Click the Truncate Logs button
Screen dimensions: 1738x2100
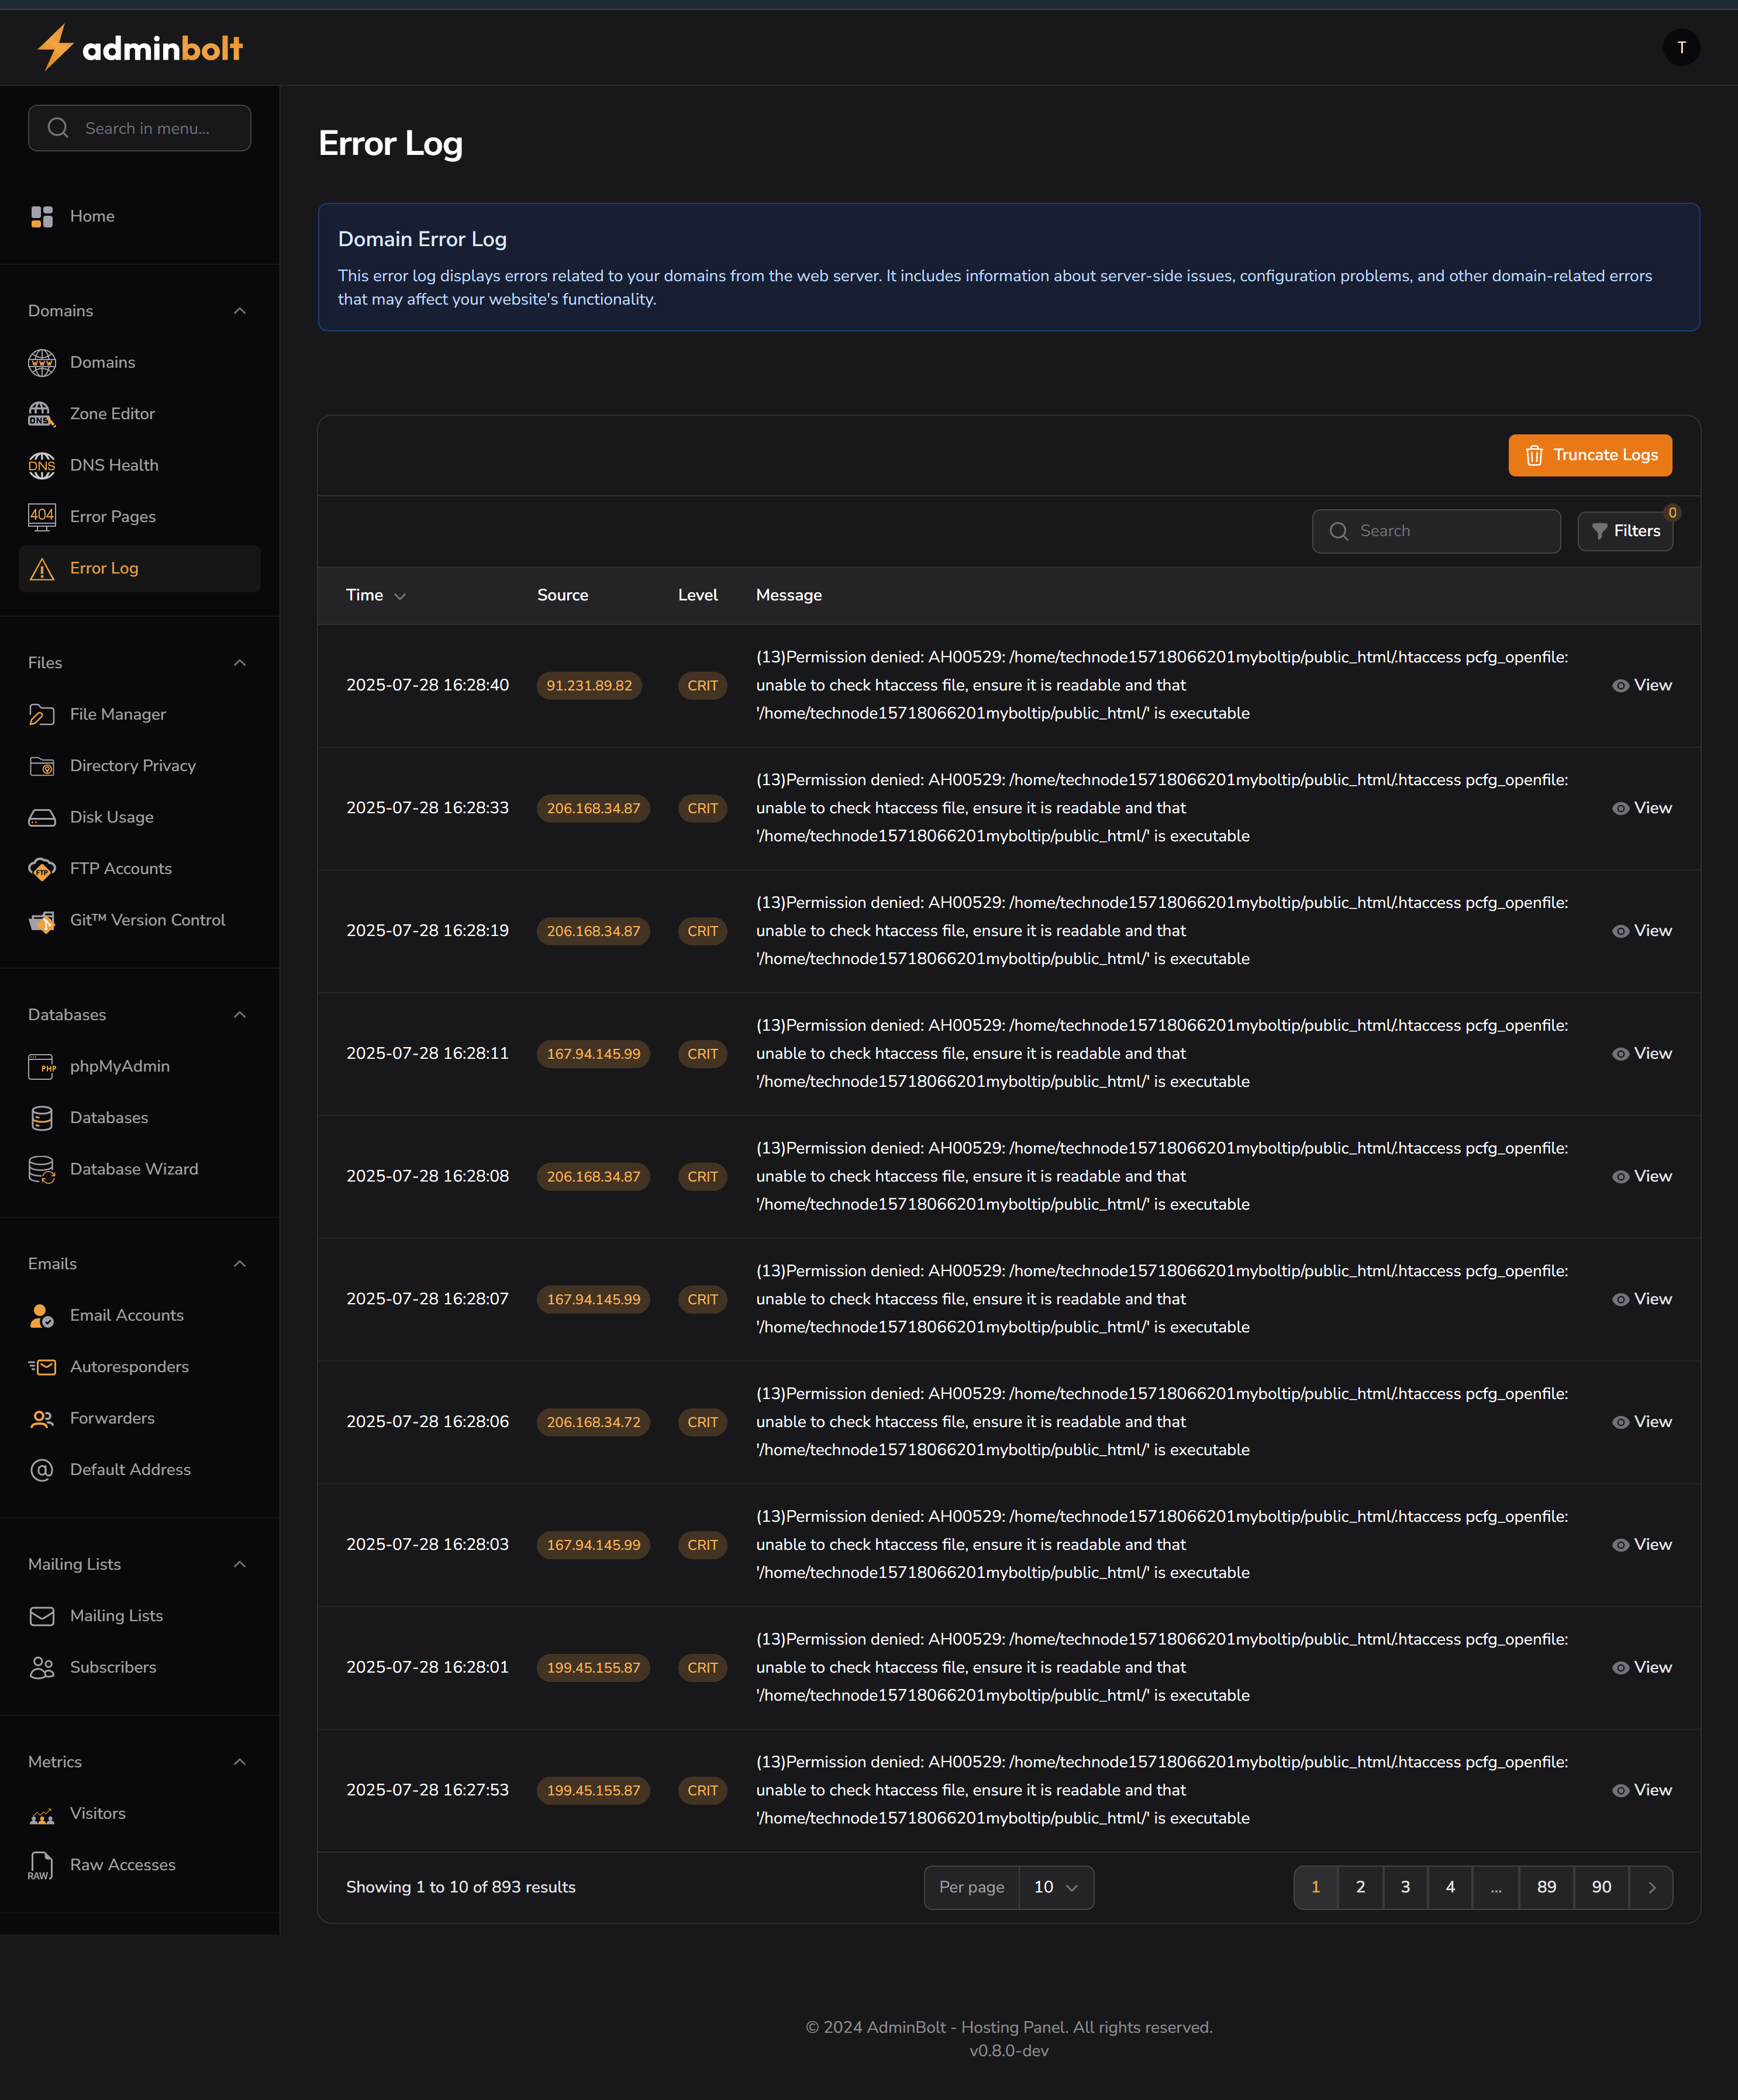(x=1589, y=455)
